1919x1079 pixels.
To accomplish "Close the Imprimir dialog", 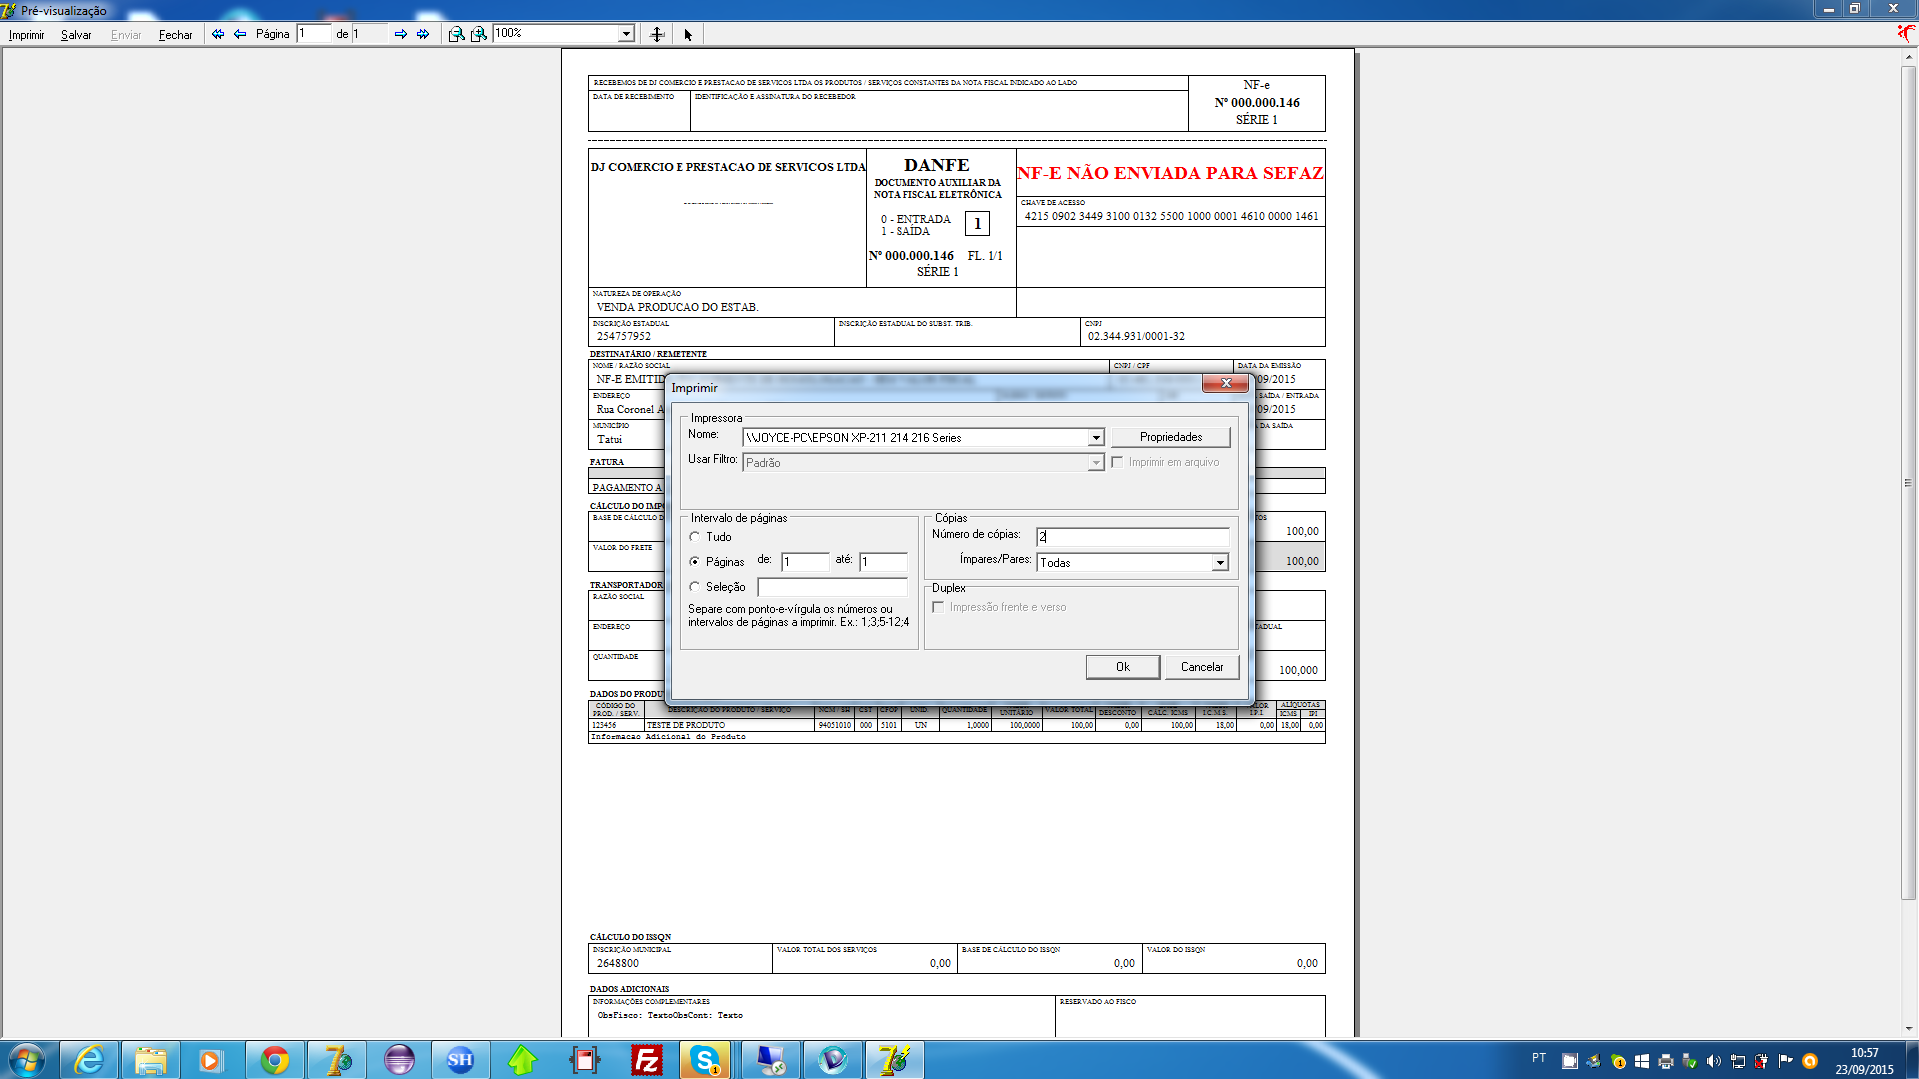I will click(1226, 383).
